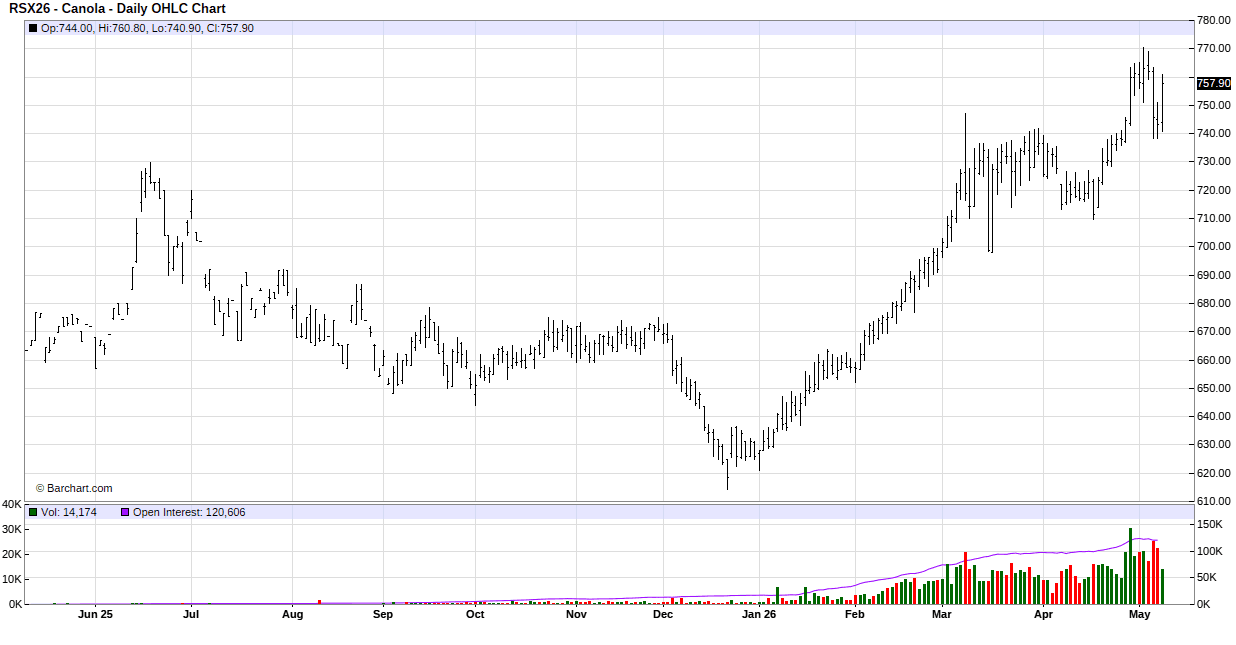This screenshot has width=1236, height=645.
Task: Click the Vol: 14,174 legend text
Action: coord(70,512)
